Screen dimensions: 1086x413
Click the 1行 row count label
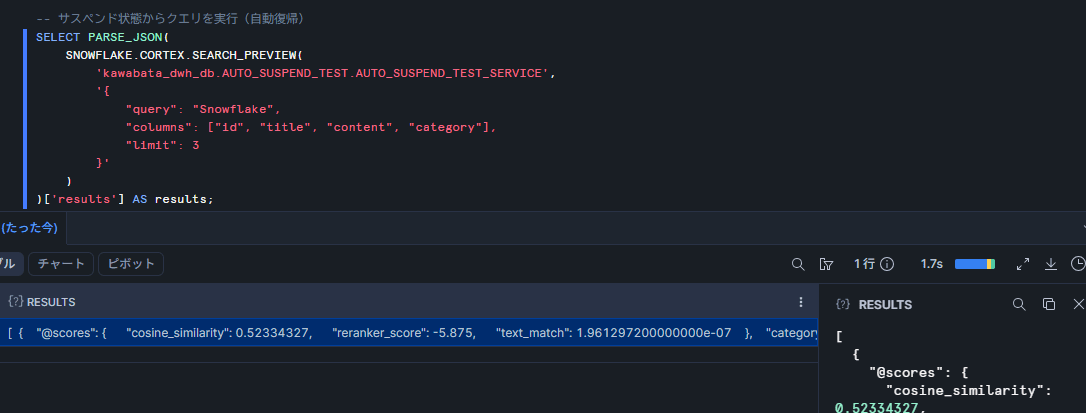click(x=864, y=264)
